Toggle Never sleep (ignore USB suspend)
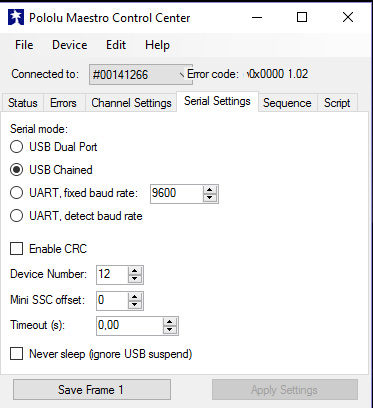The width and height of the screenshot is (373, 408). click(x=16, y=354)
